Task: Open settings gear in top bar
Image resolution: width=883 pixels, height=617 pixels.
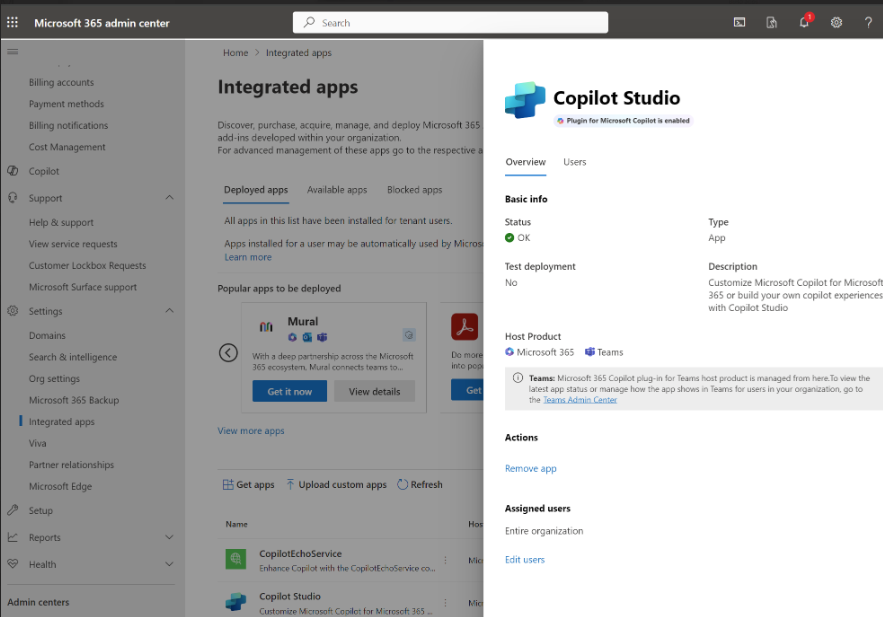Action: click(836, 23)
